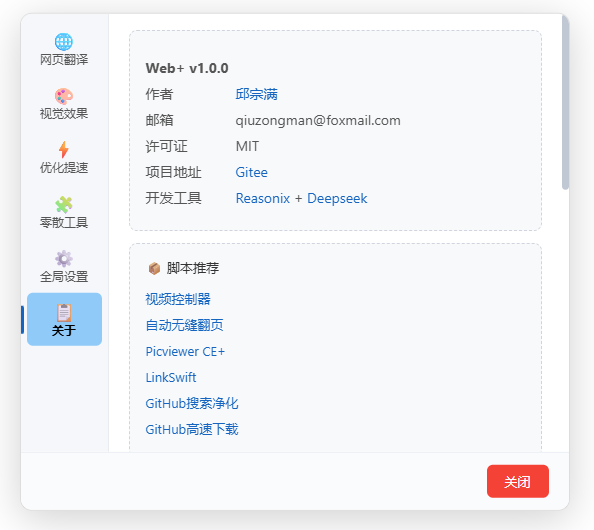Open the 自动无缝翻页 script link

[x=184, y=325]
